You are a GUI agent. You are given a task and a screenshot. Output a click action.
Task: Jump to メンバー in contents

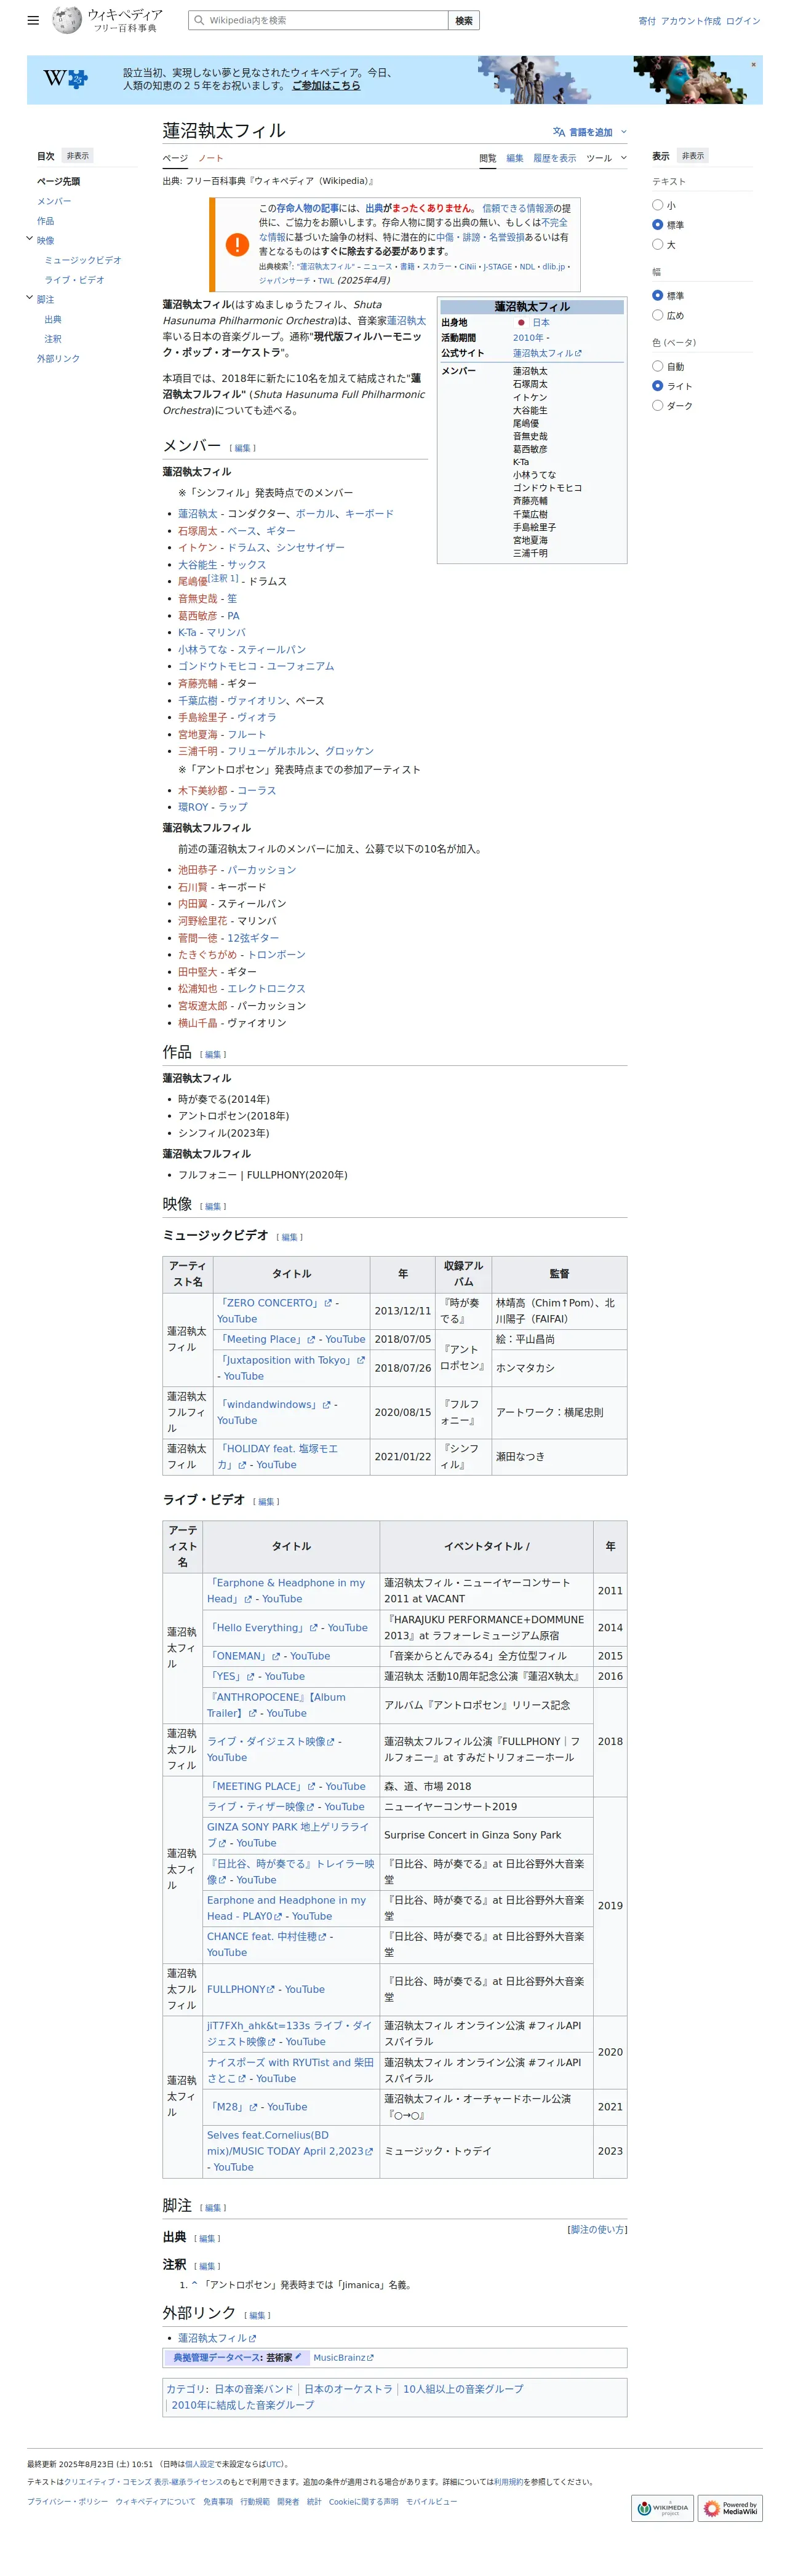(54, 201)
